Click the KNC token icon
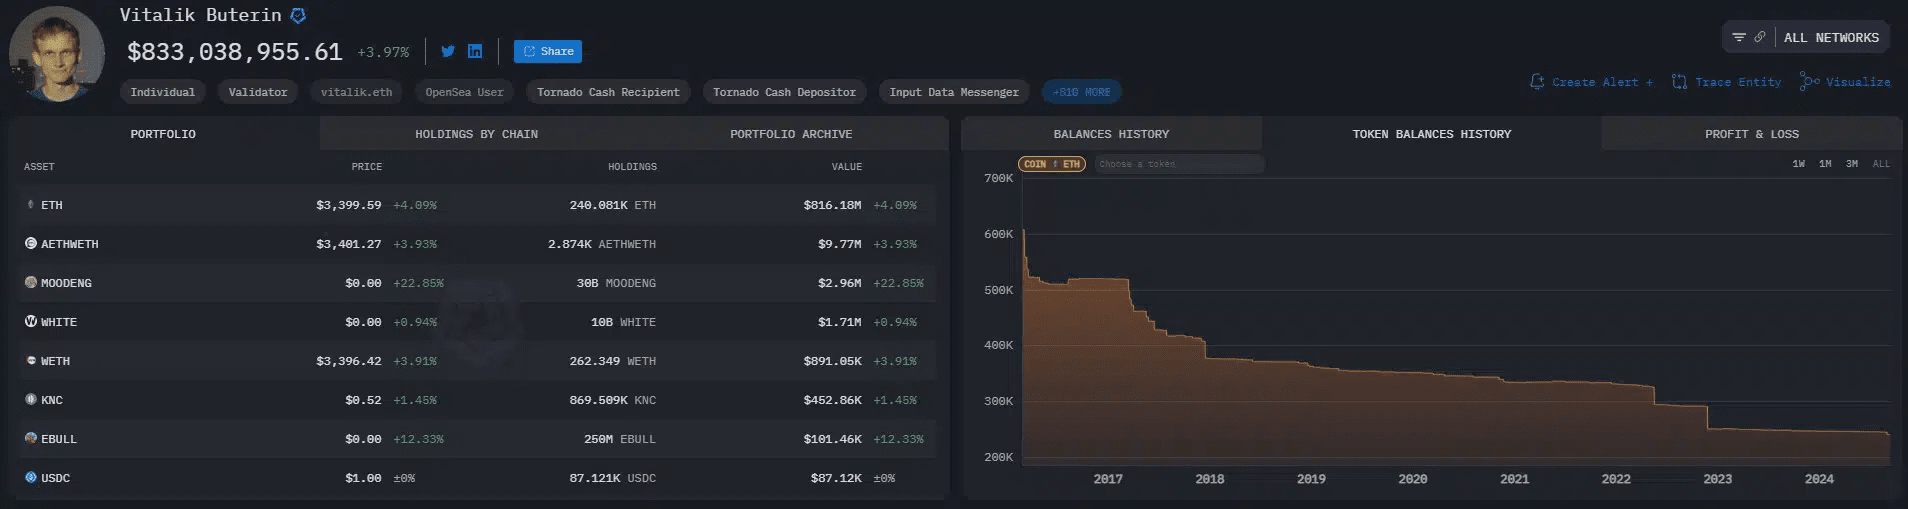1908x509 pixels. click(31, 399)
